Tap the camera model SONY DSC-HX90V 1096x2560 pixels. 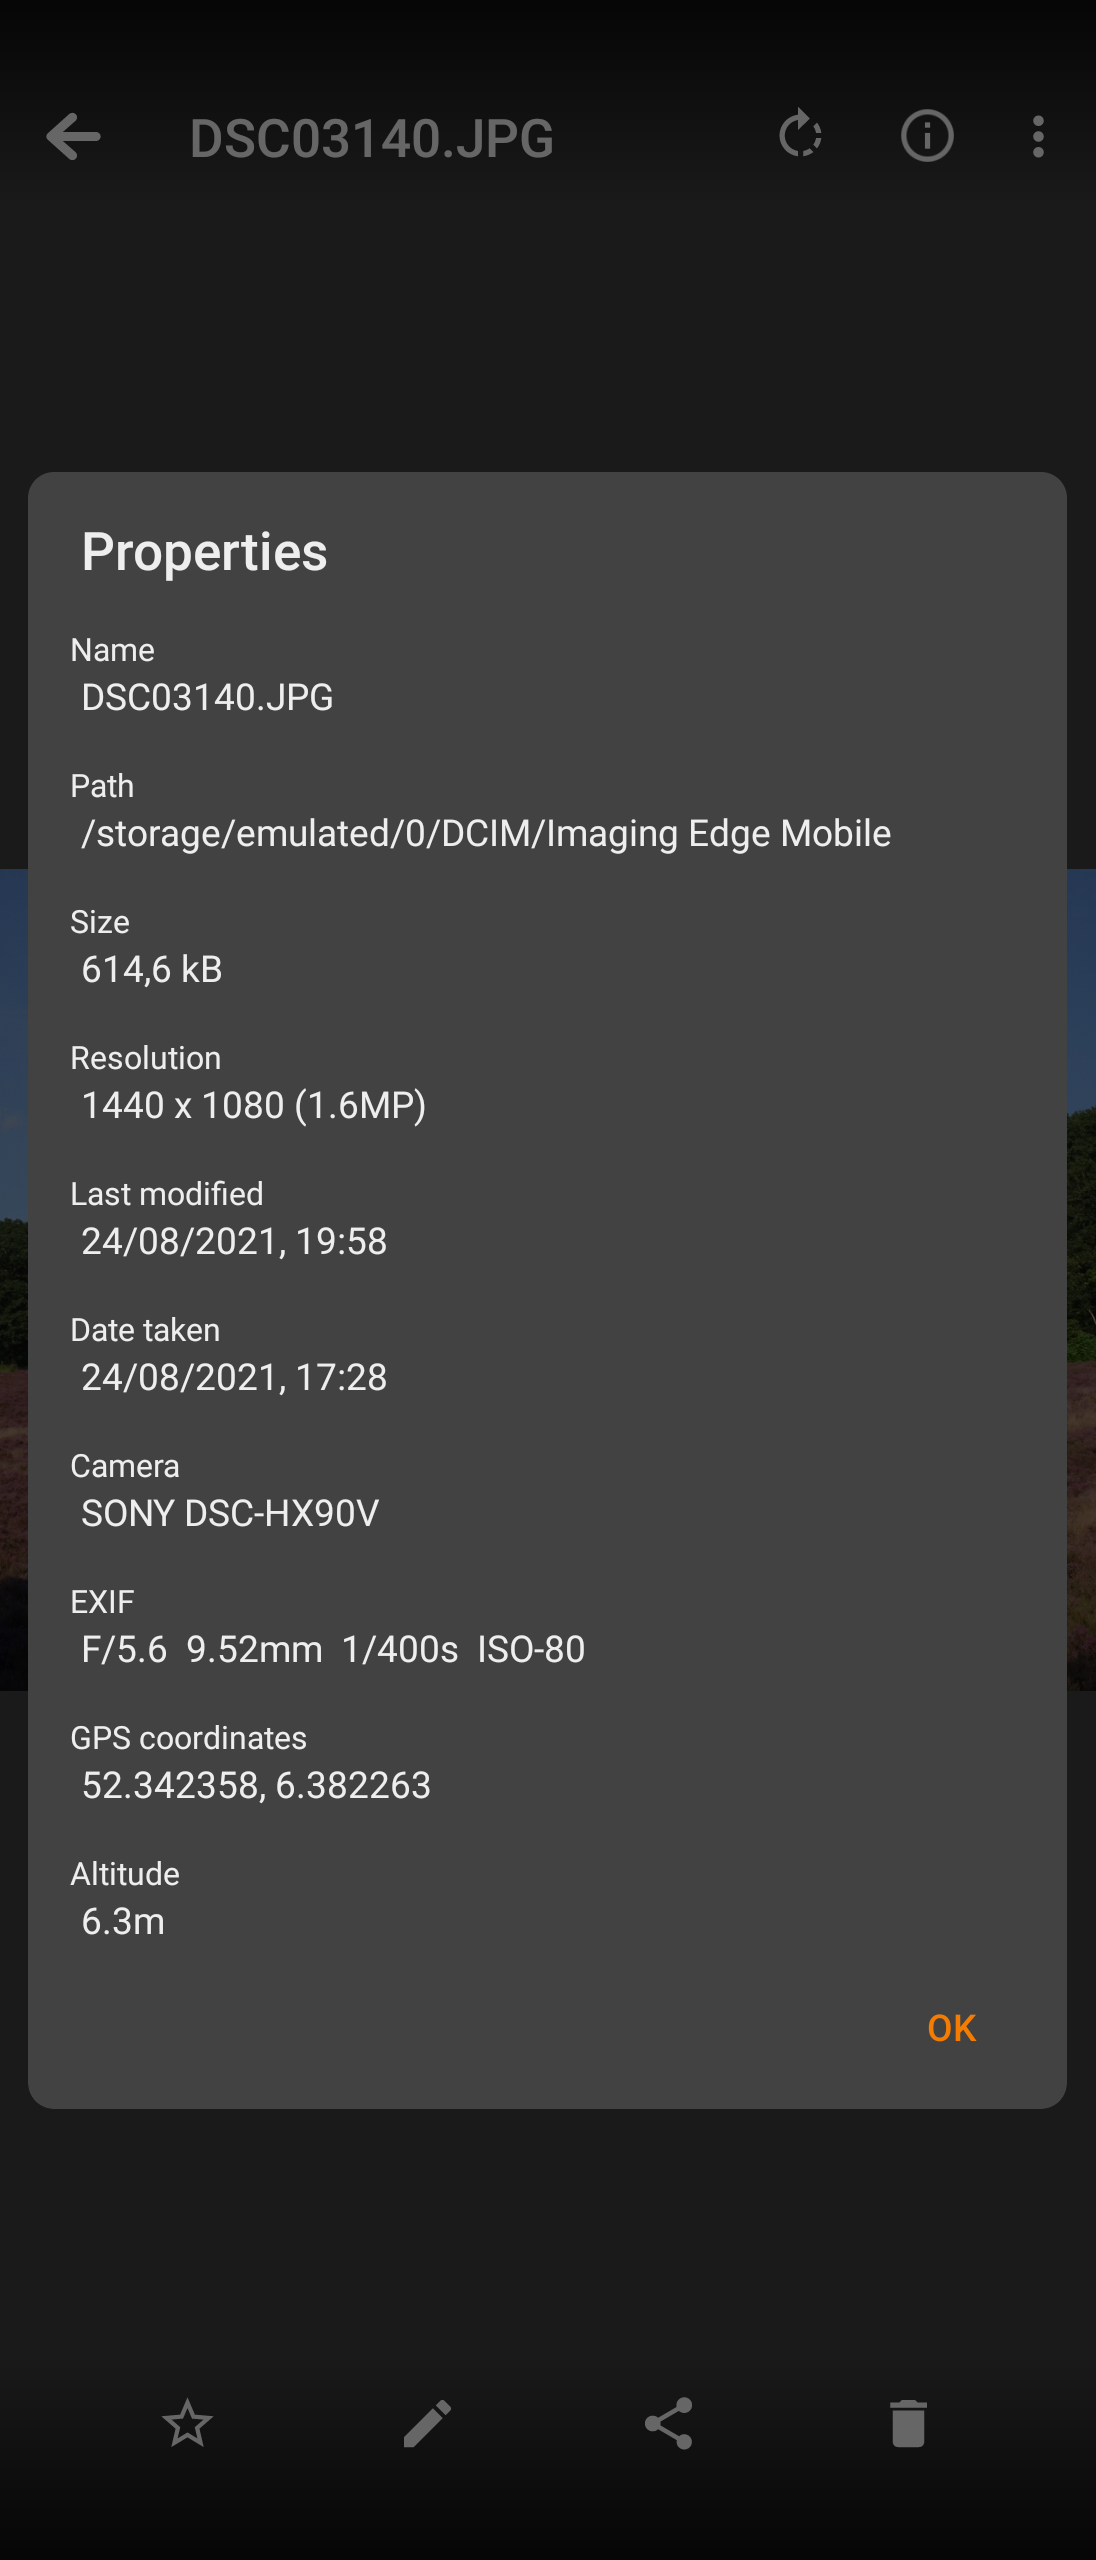230,1513
